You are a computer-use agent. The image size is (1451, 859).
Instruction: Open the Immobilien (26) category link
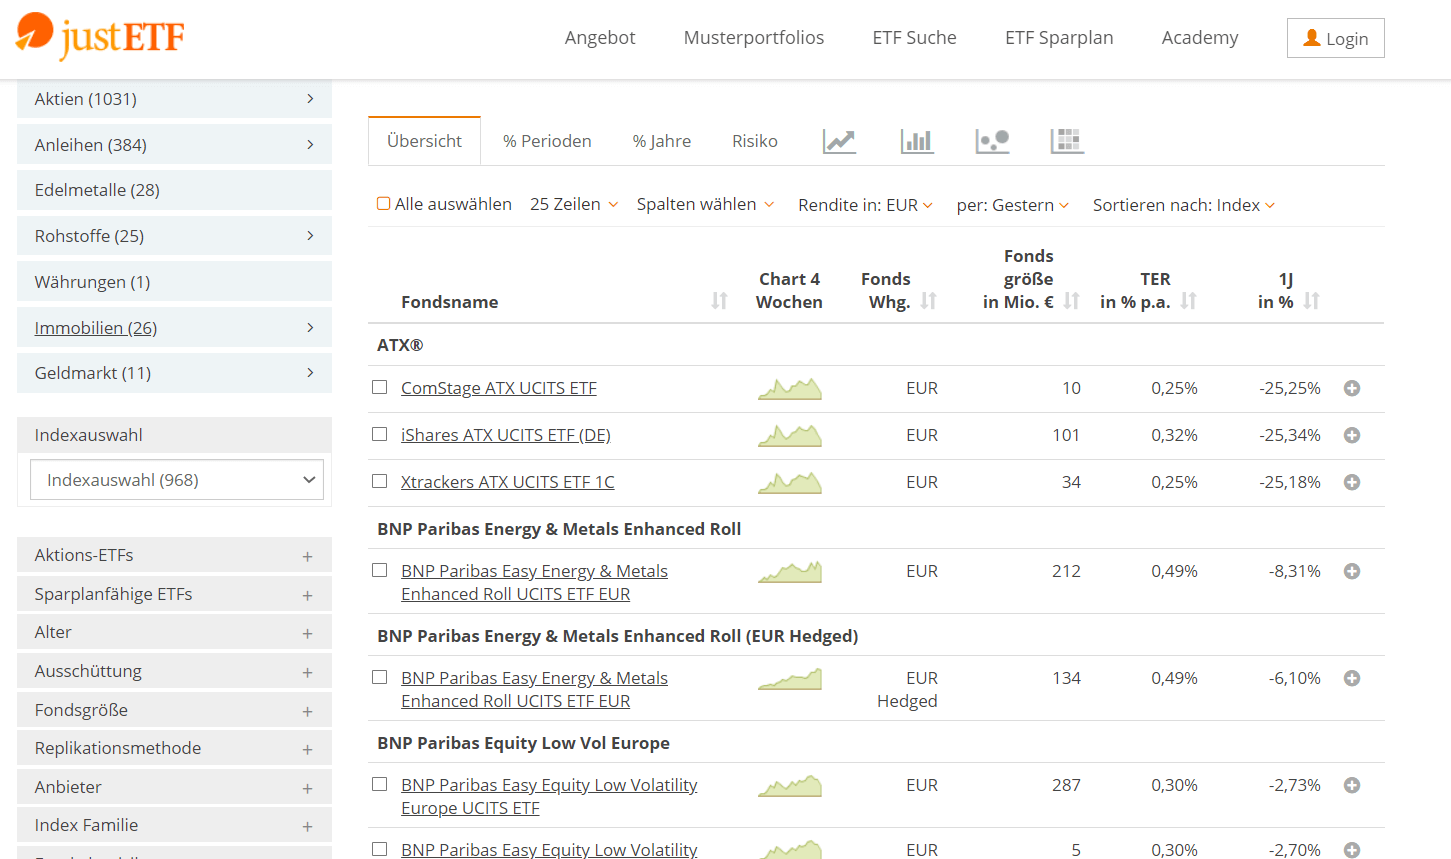click(x=96, y=328)
